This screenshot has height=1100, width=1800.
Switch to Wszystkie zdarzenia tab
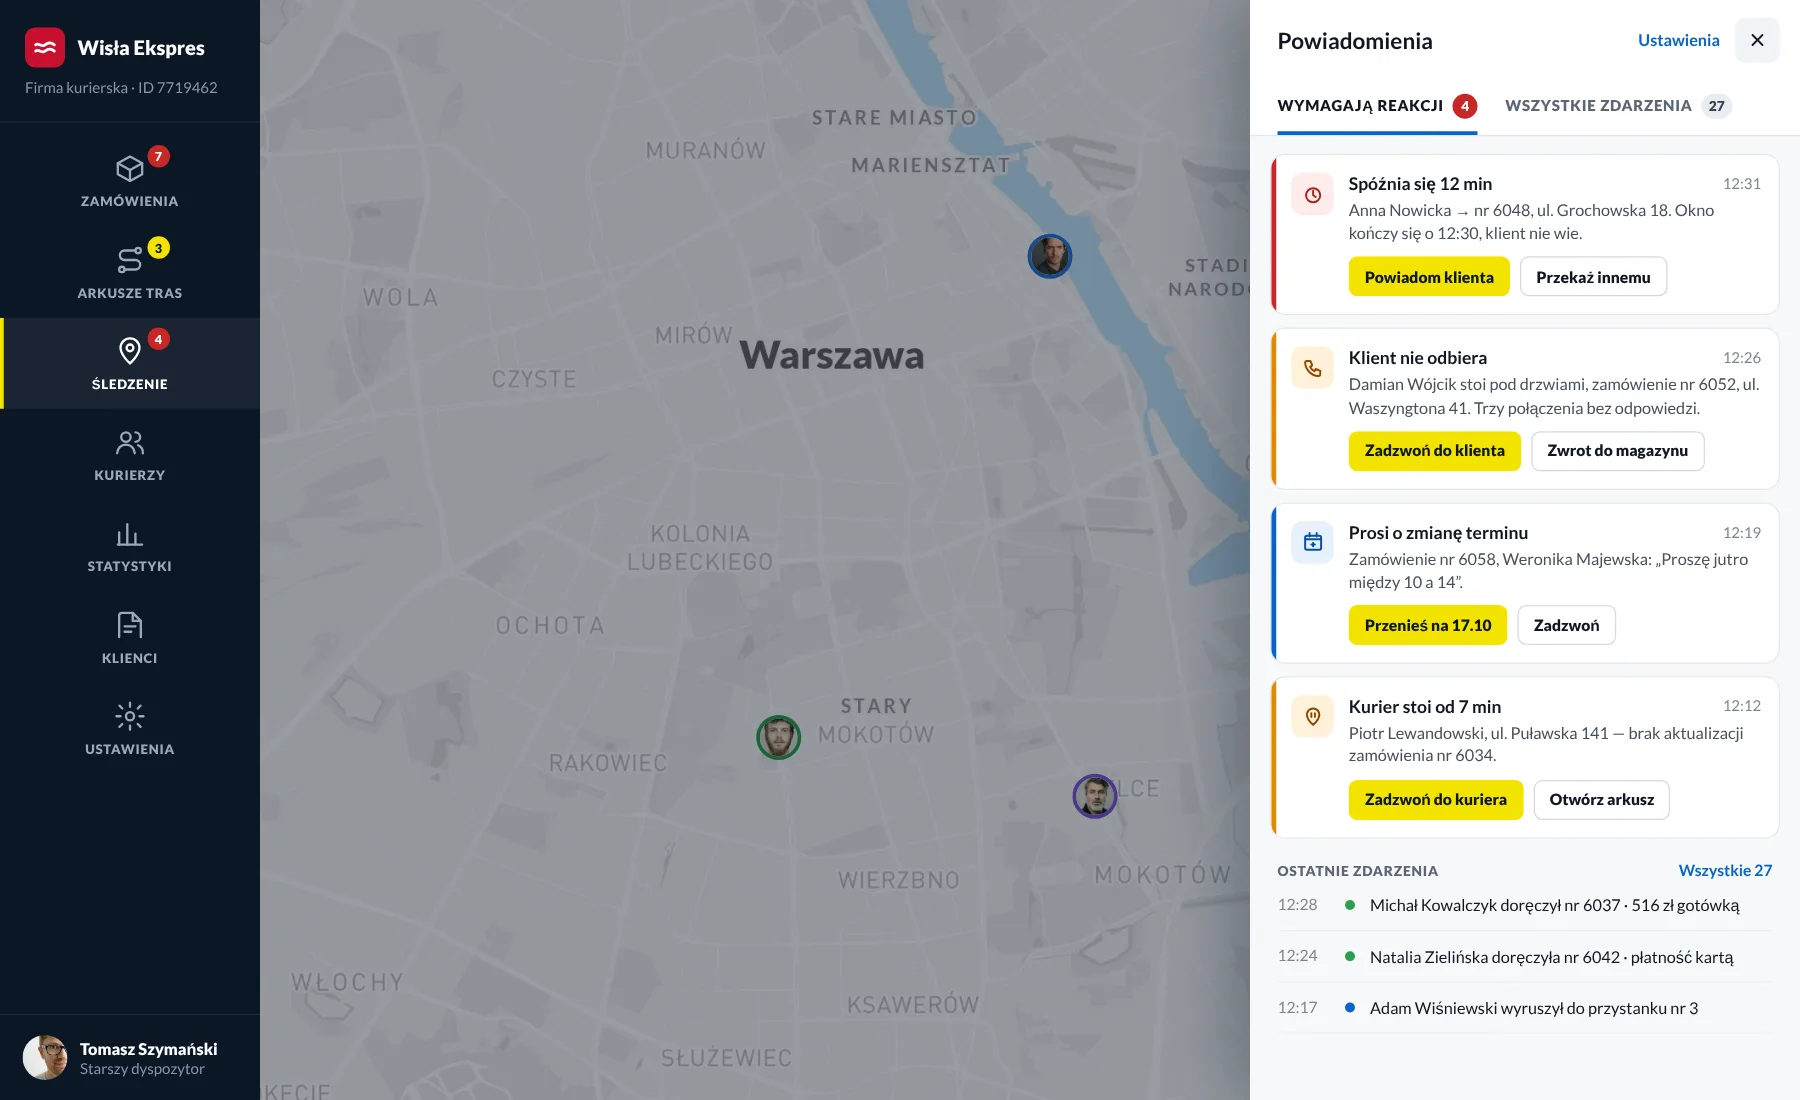1617,106
